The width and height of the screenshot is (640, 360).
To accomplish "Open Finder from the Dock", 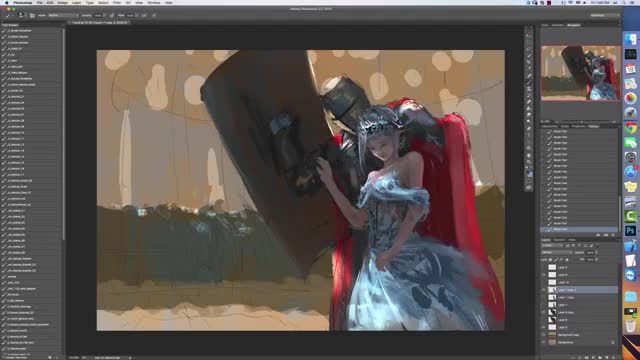I will click(x=630, y=39).
